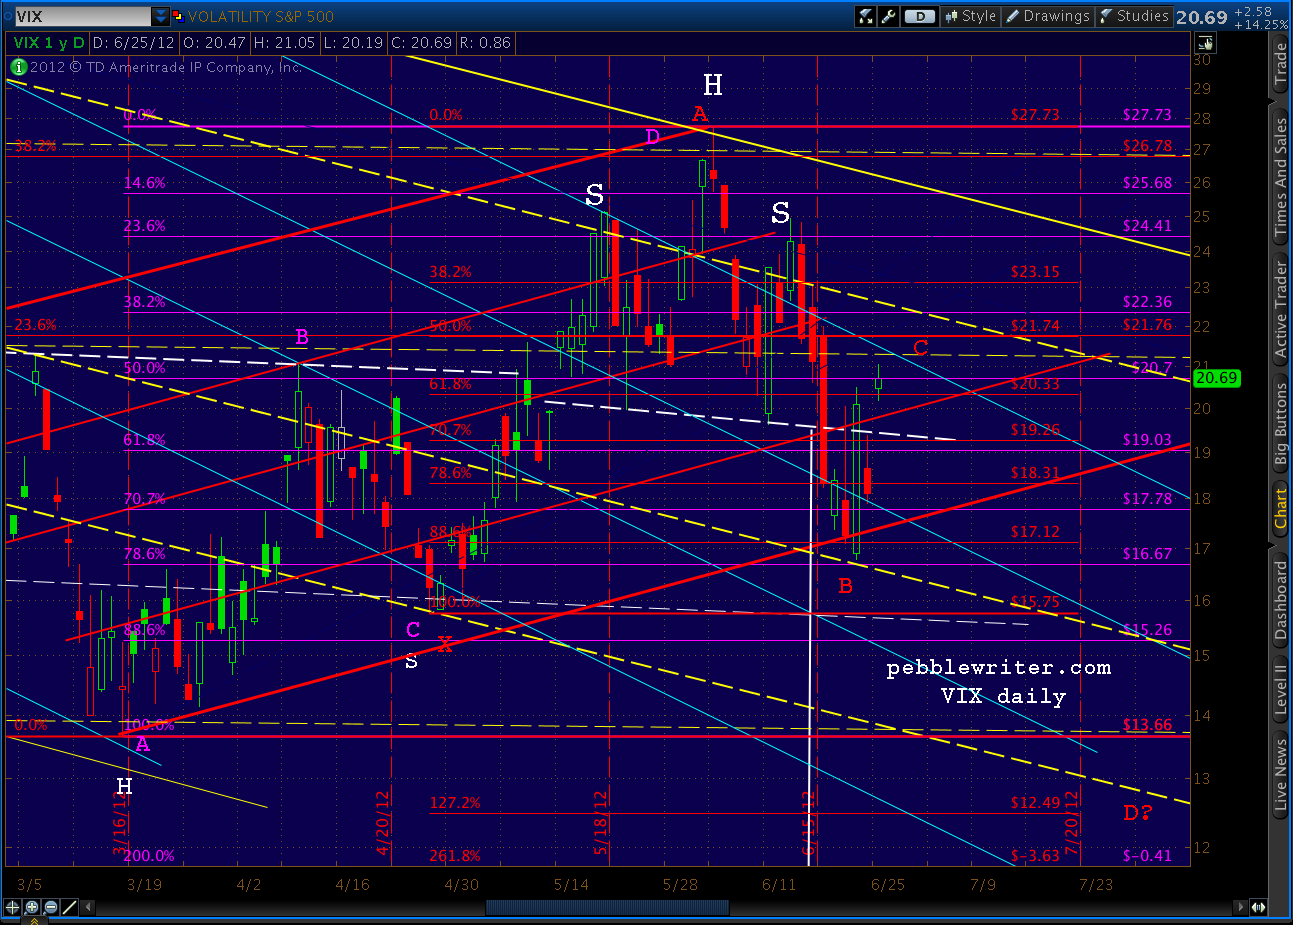Click the '$24.41' magenta price label
The width and height of the screenshot is (1293, 925).
[x=1147, y=226]
